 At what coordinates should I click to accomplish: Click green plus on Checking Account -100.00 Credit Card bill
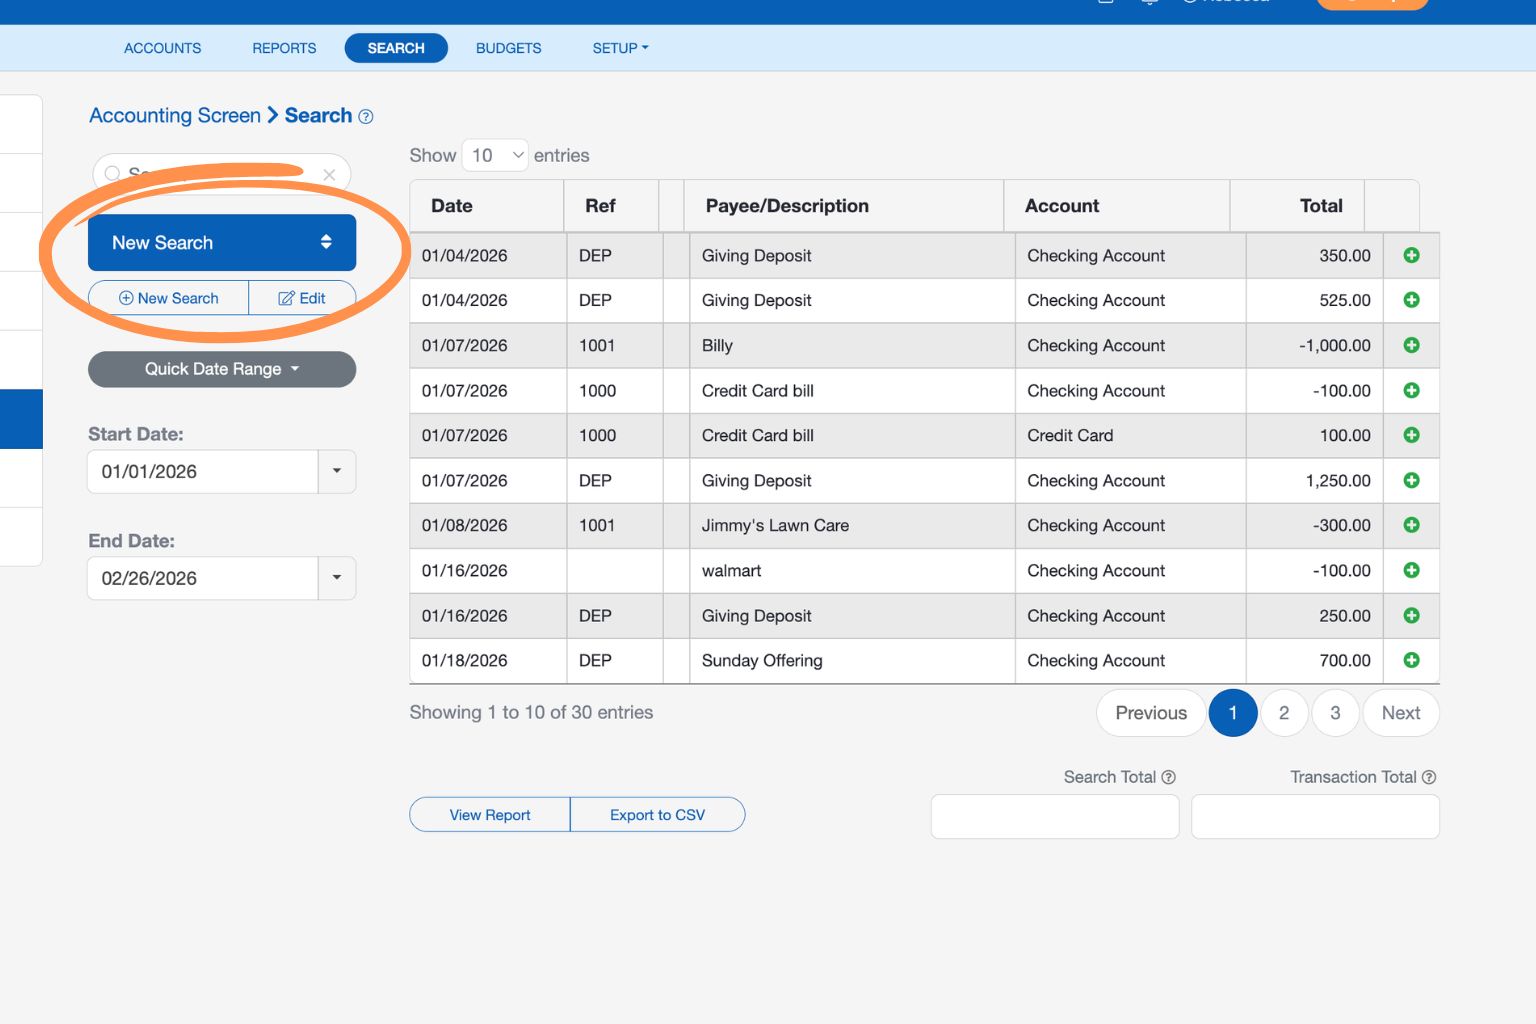click(1411, 390)
